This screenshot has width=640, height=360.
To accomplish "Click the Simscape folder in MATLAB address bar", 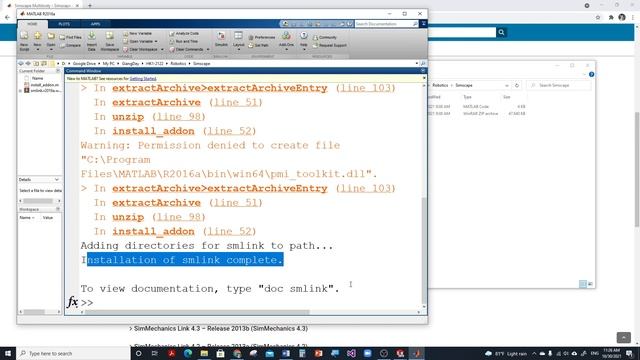I will 202,64.
